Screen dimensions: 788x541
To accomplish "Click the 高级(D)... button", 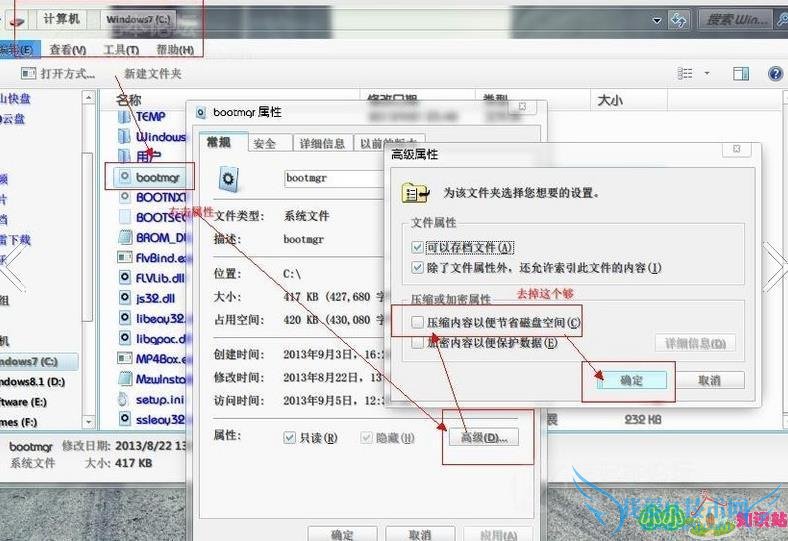I will 484,438.
